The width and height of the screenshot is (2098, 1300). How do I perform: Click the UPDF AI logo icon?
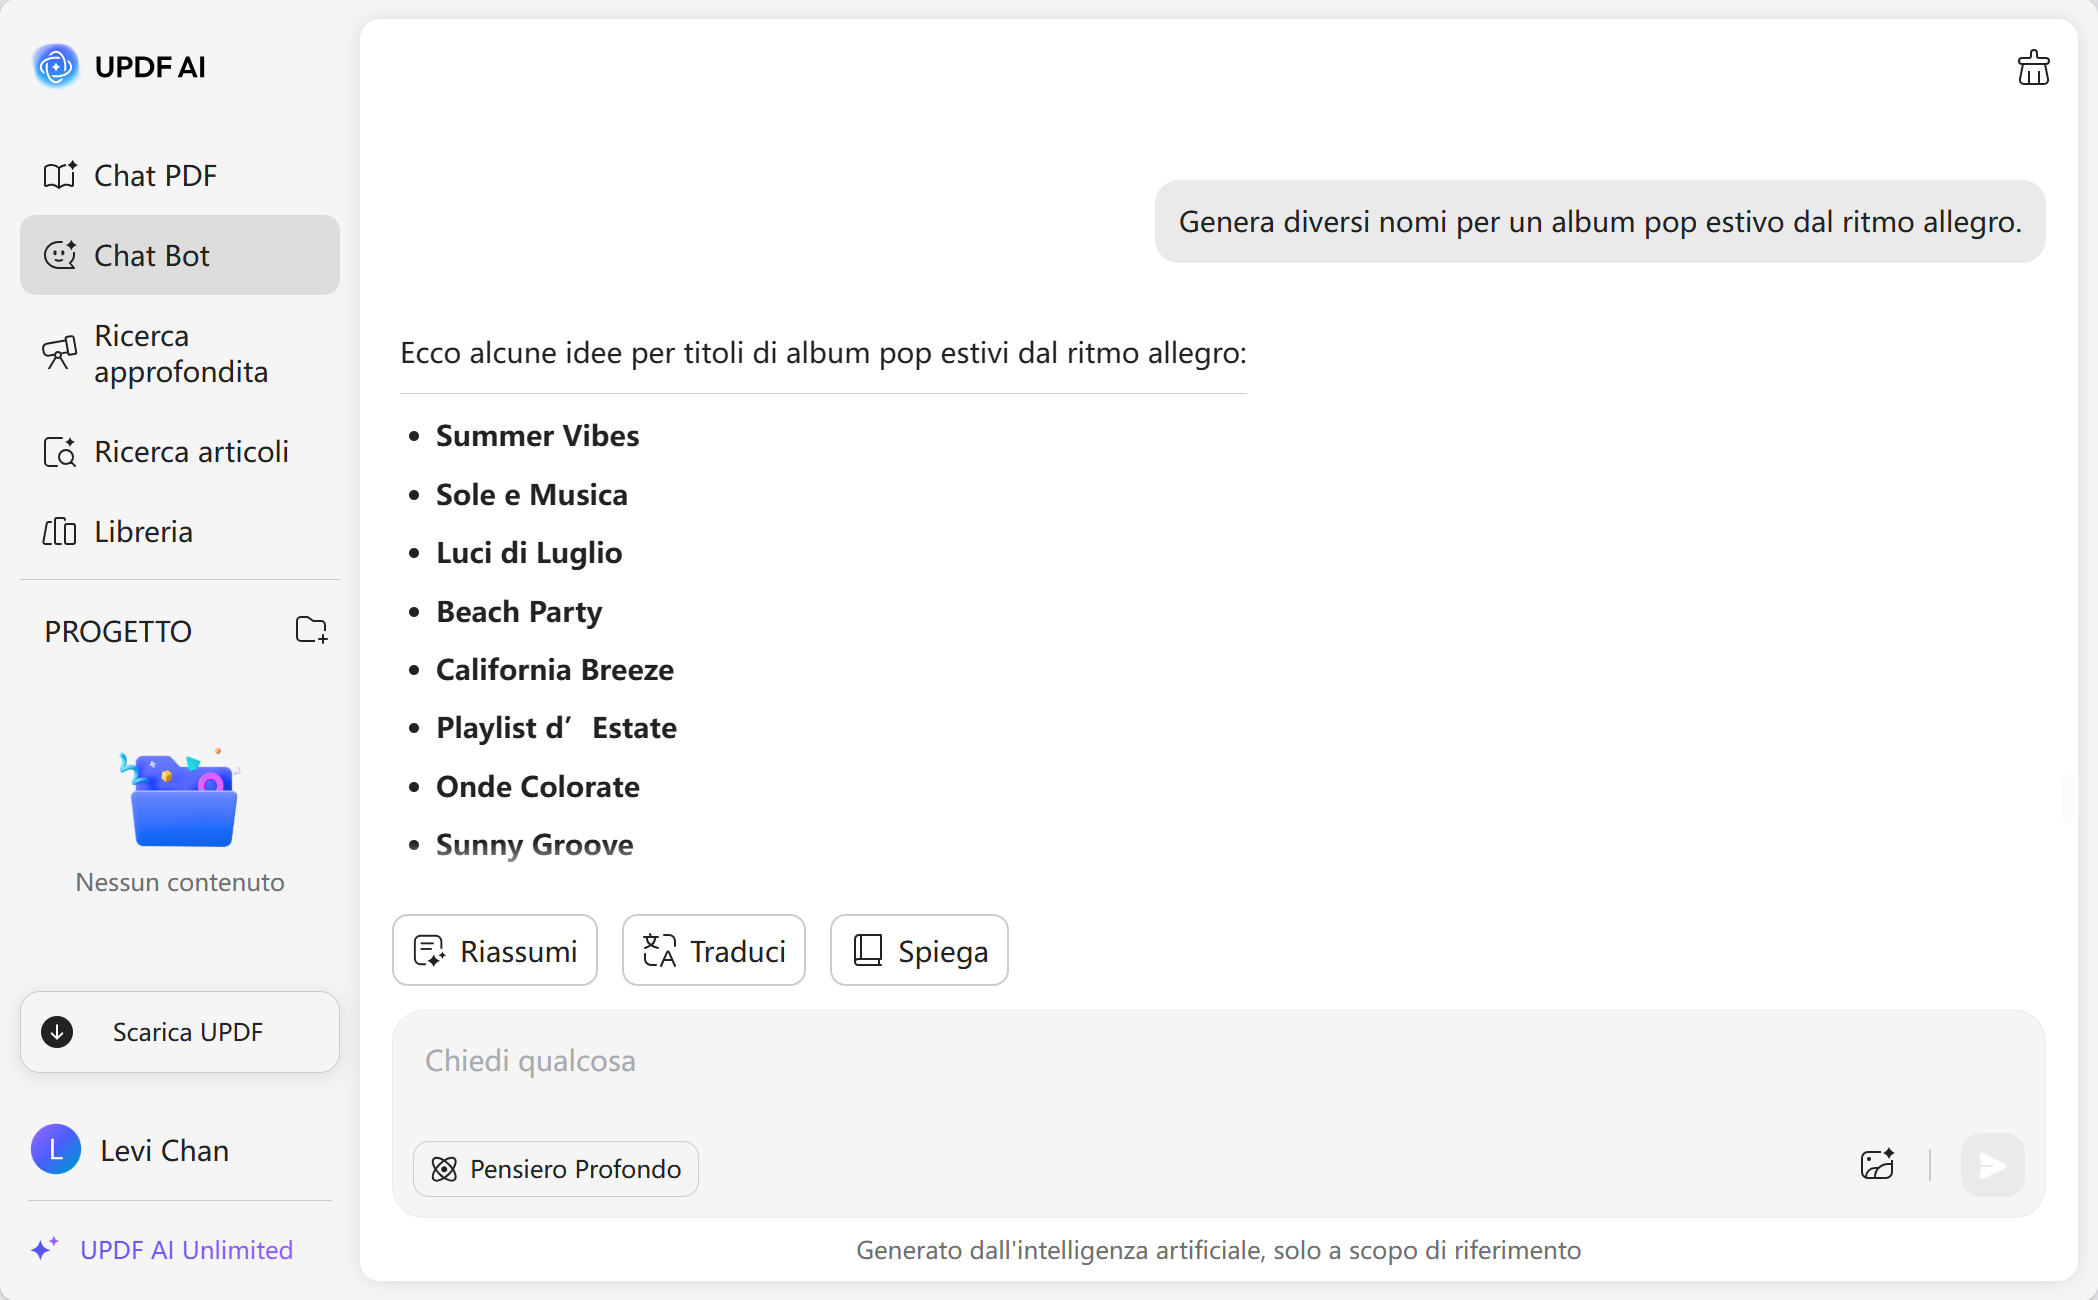coord(56,67)
